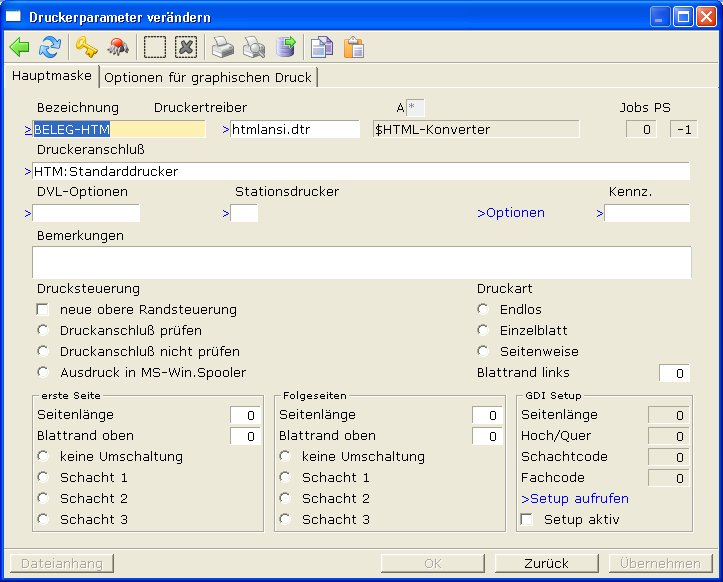Open the >Setup aufrufen link
The width and height of the screenshot is (723, 582).
574,499
